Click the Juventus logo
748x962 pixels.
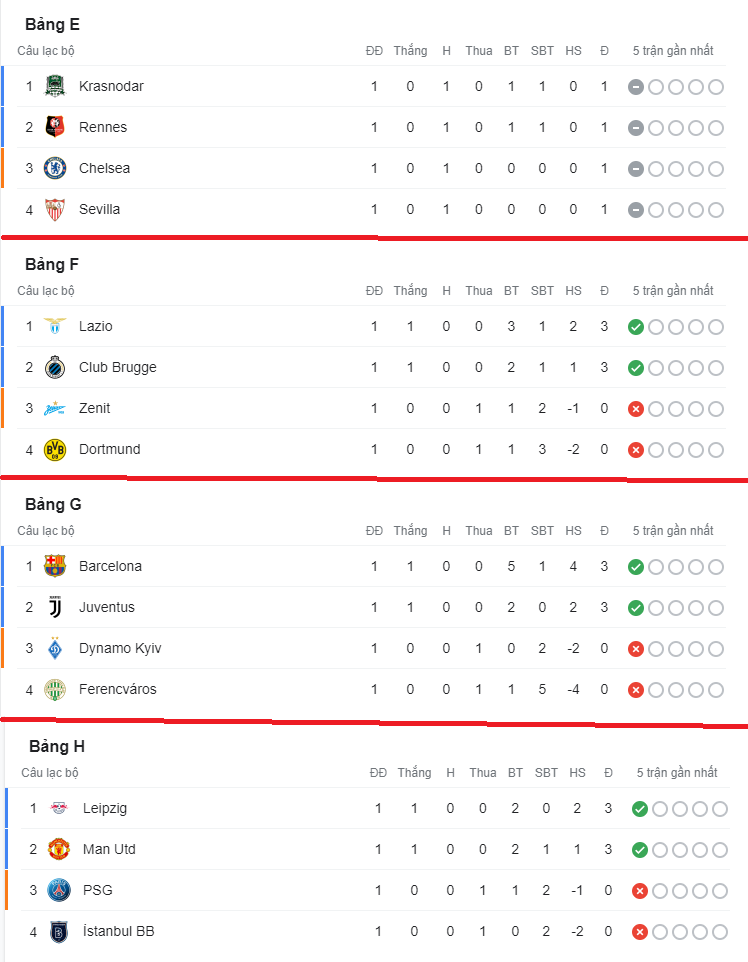point(55,607)
